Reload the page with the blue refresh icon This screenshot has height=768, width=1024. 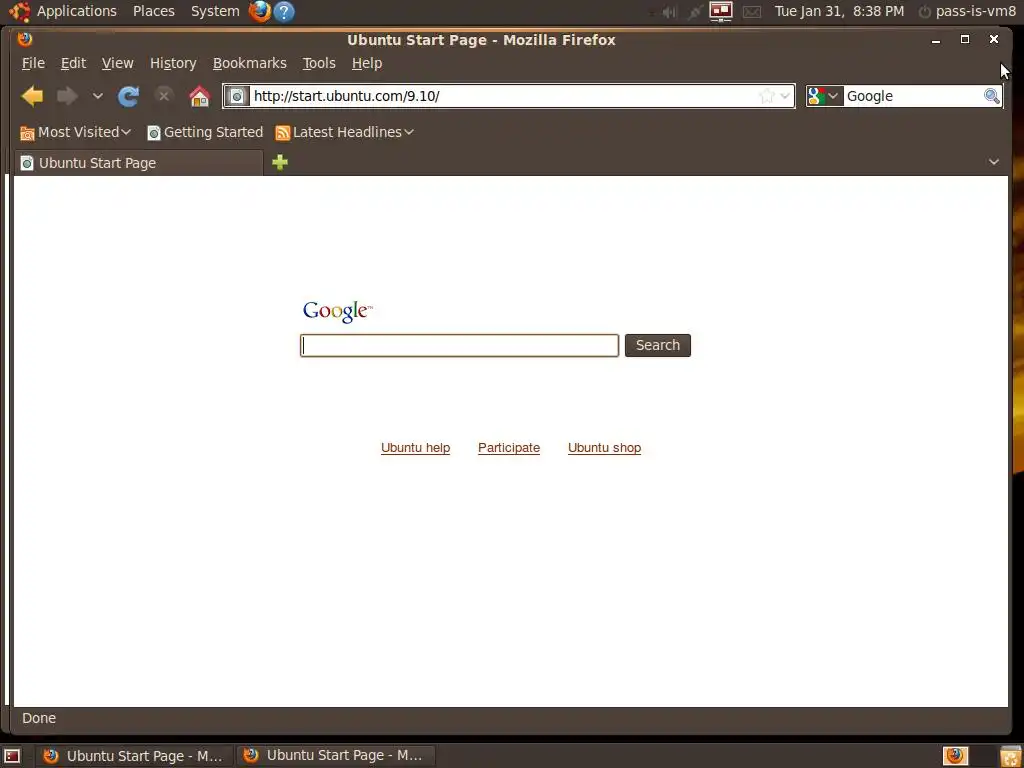[128, 96]
